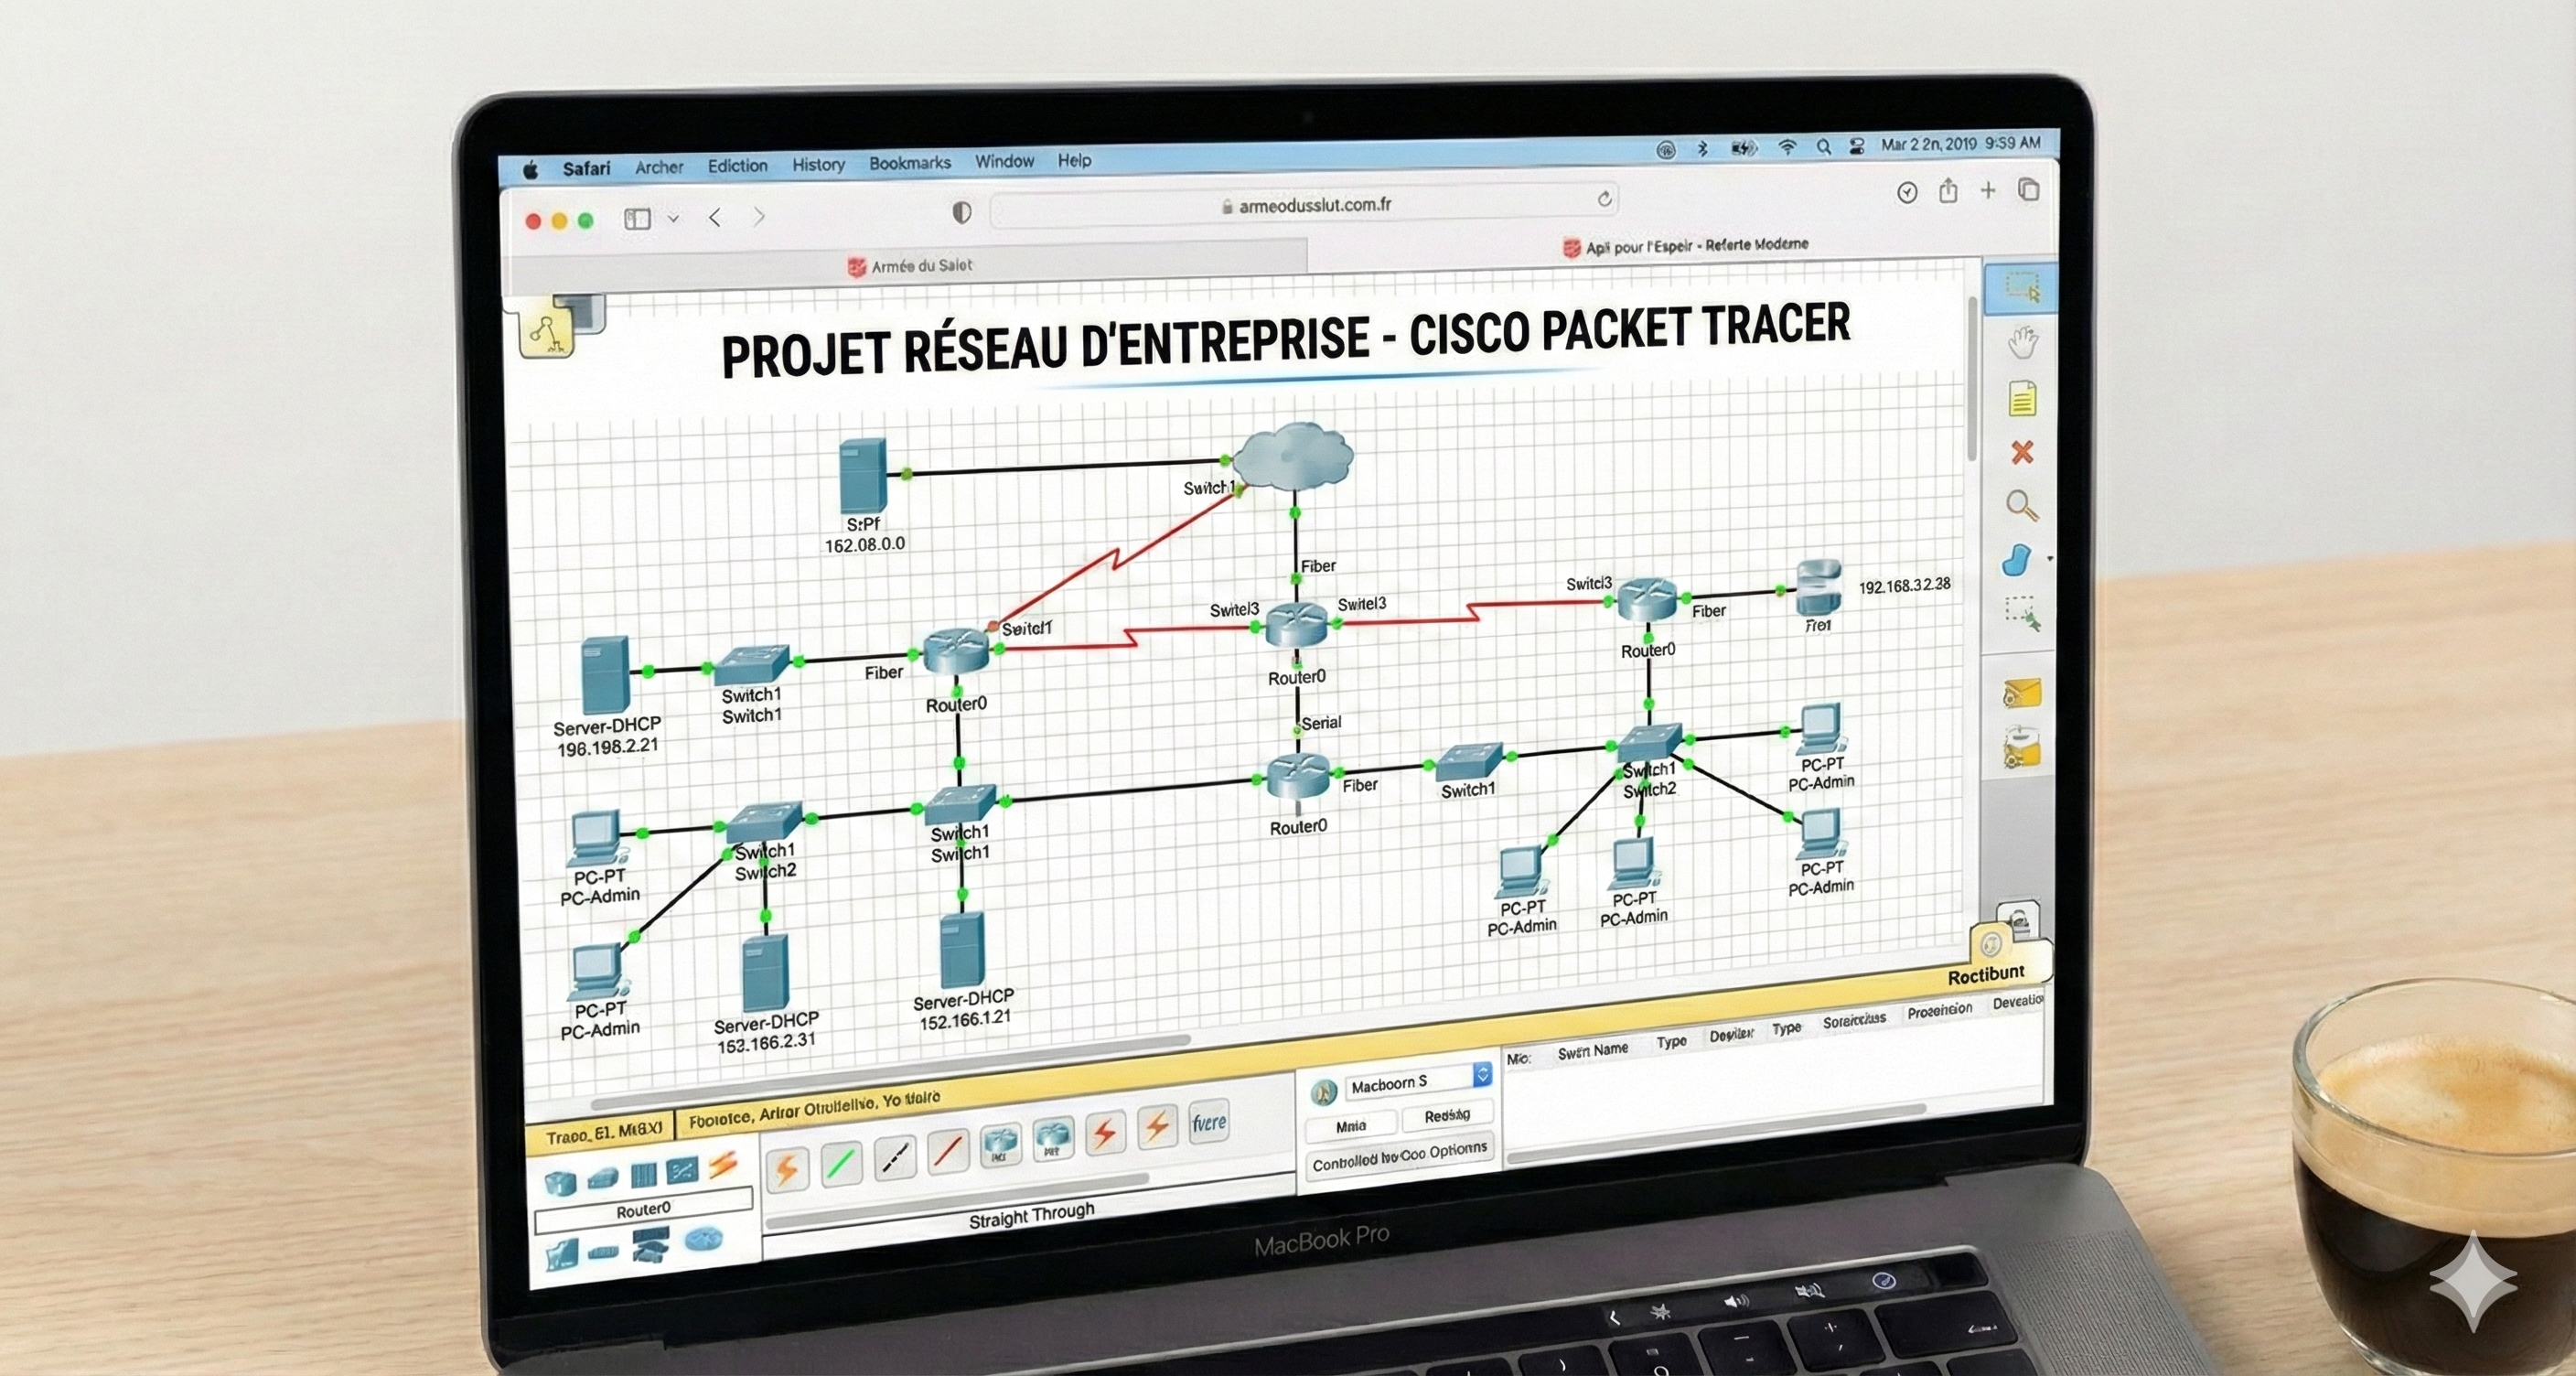Pick the red Delete tool
The width and height of the screenshot is (2576, 1376).
pos(2022,452)
